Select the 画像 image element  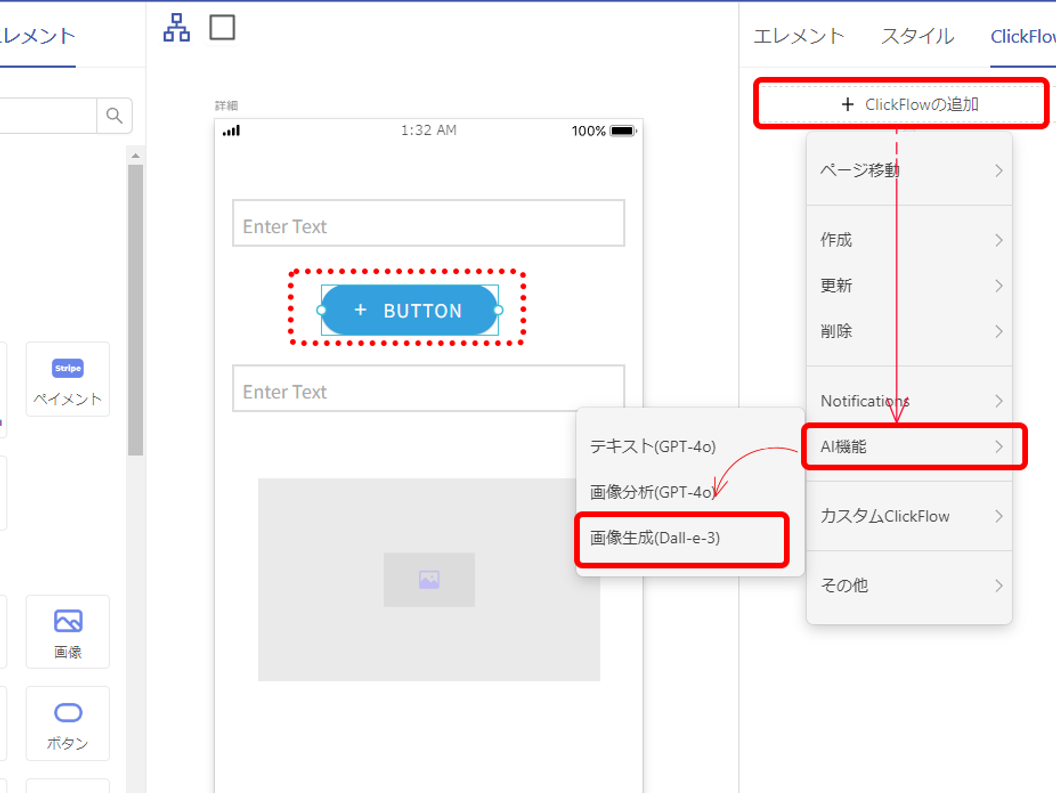pos(68,632)
